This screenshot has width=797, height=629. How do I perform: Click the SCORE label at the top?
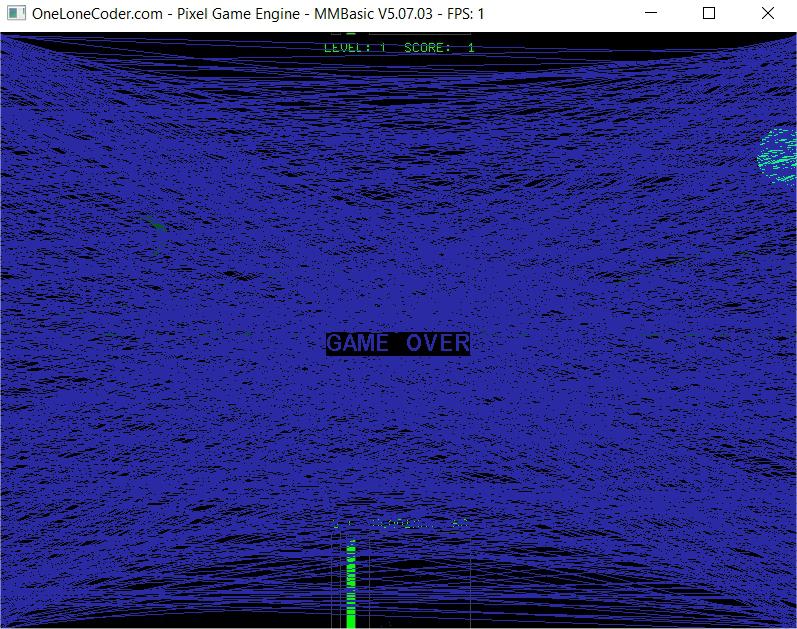428,47
